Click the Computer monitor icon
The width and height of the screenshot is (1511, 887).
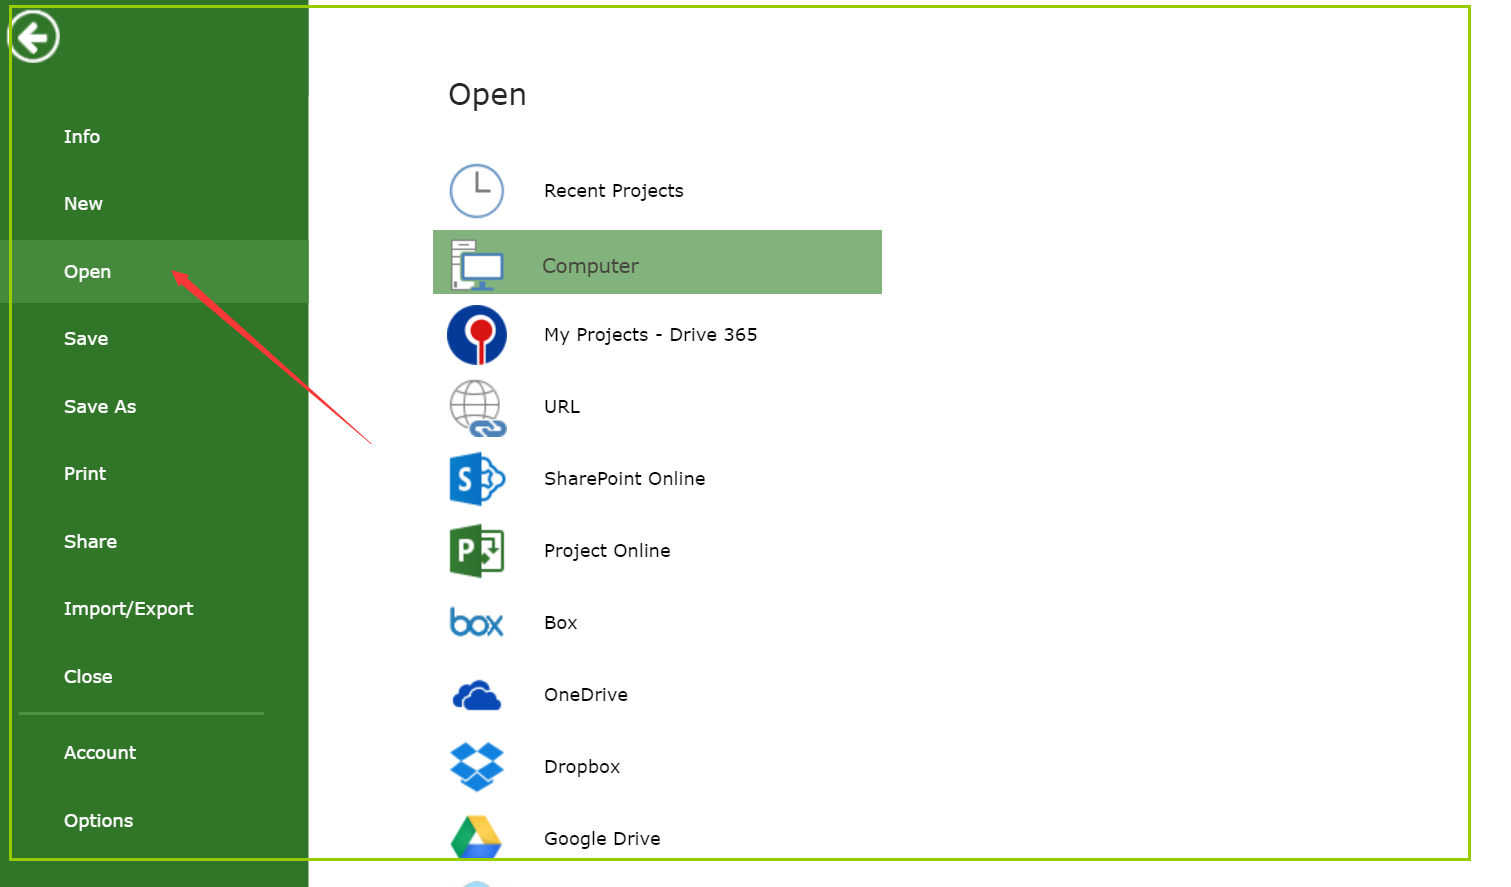pyautogui.click(x=477, y=265)
